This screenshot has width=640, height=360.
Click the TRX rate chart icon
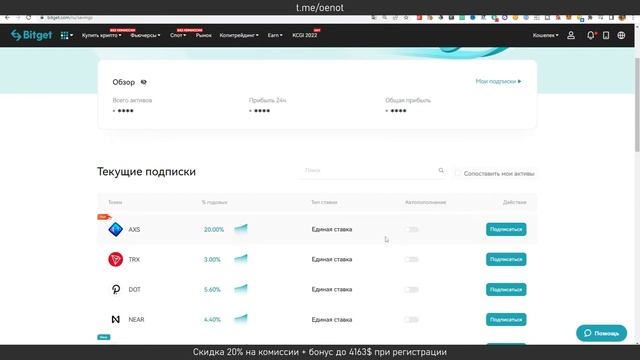click(241, 259)
